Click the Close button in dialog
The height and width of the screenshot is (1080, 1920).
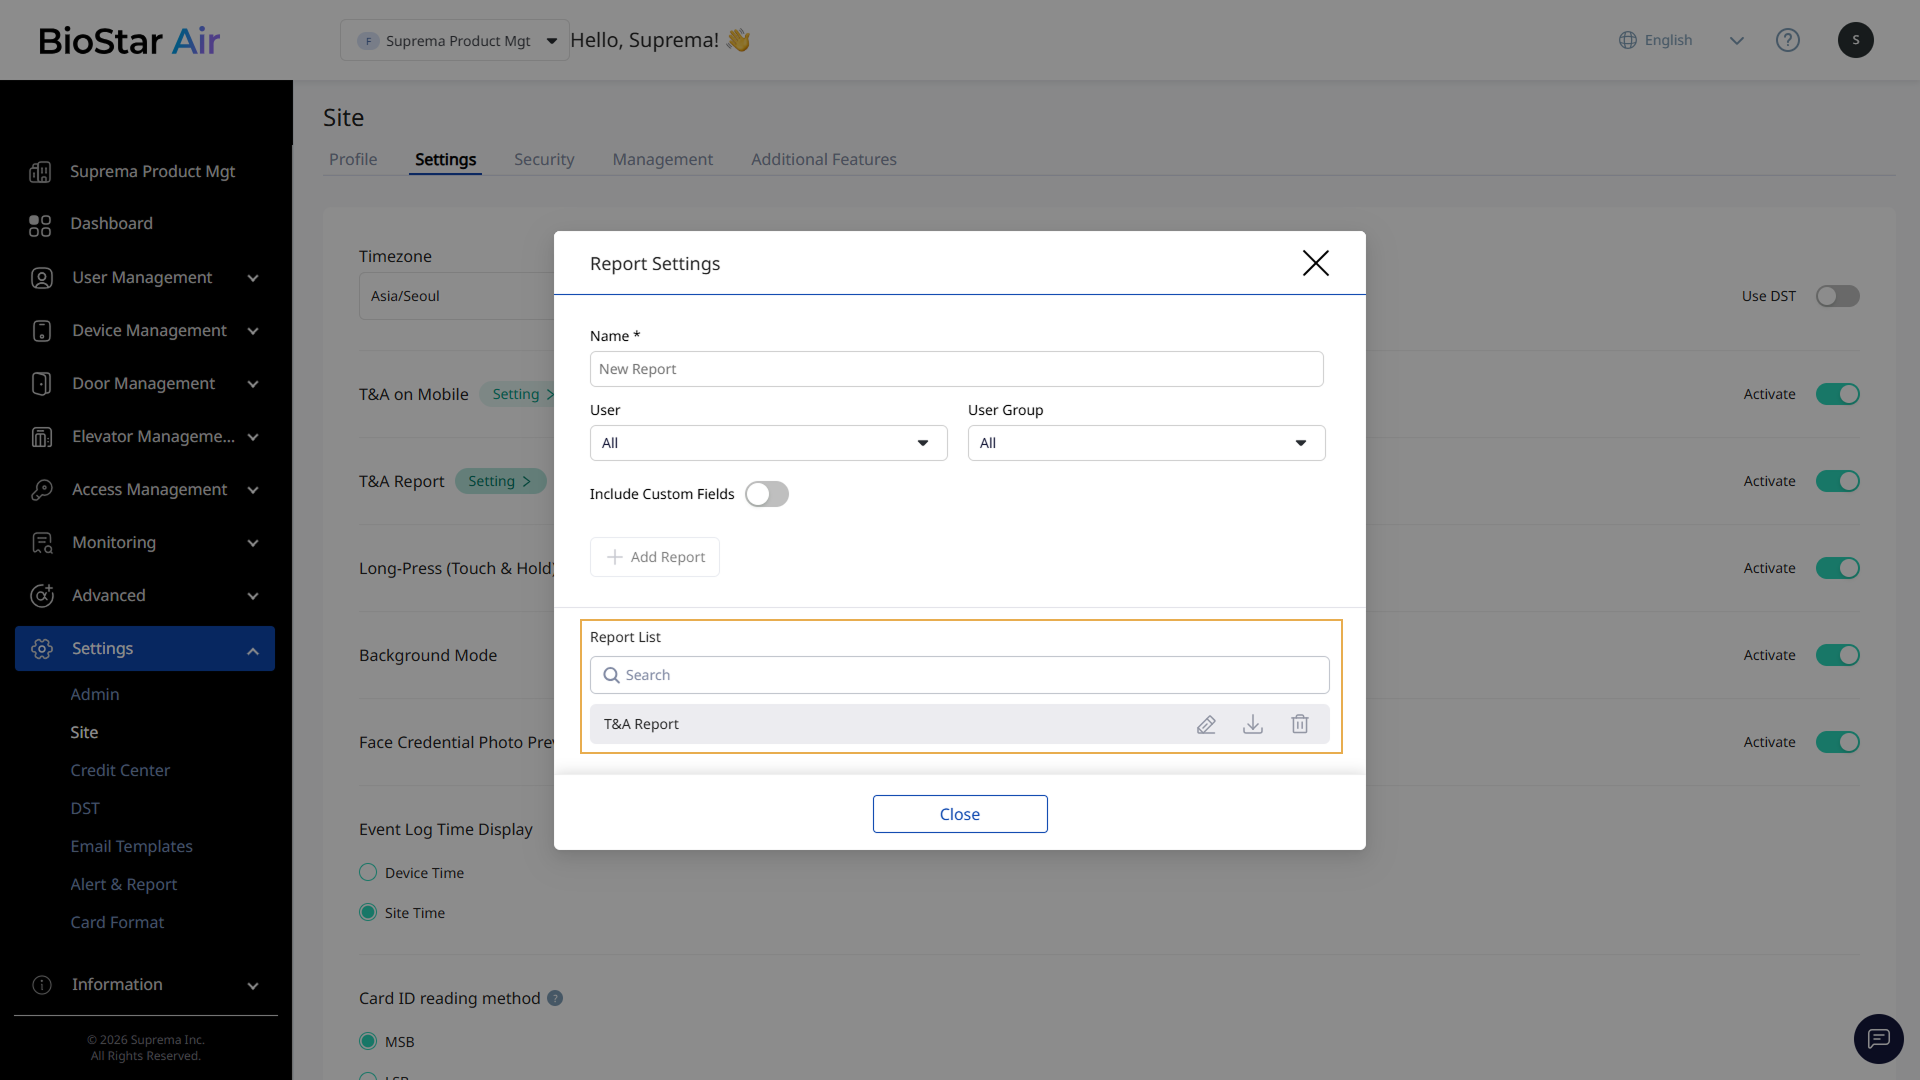(959, 814)
